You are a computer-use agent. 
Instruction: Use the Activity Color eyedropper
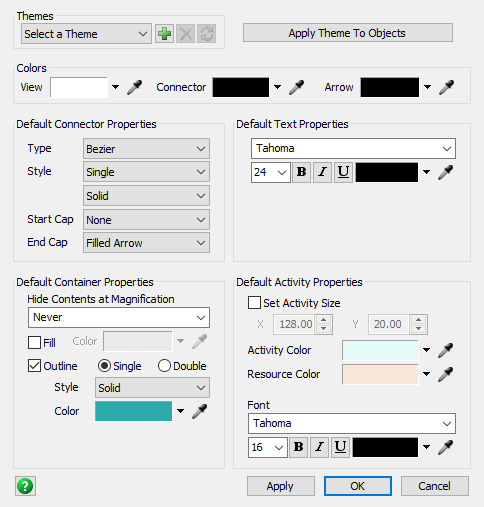click(446, 350)
